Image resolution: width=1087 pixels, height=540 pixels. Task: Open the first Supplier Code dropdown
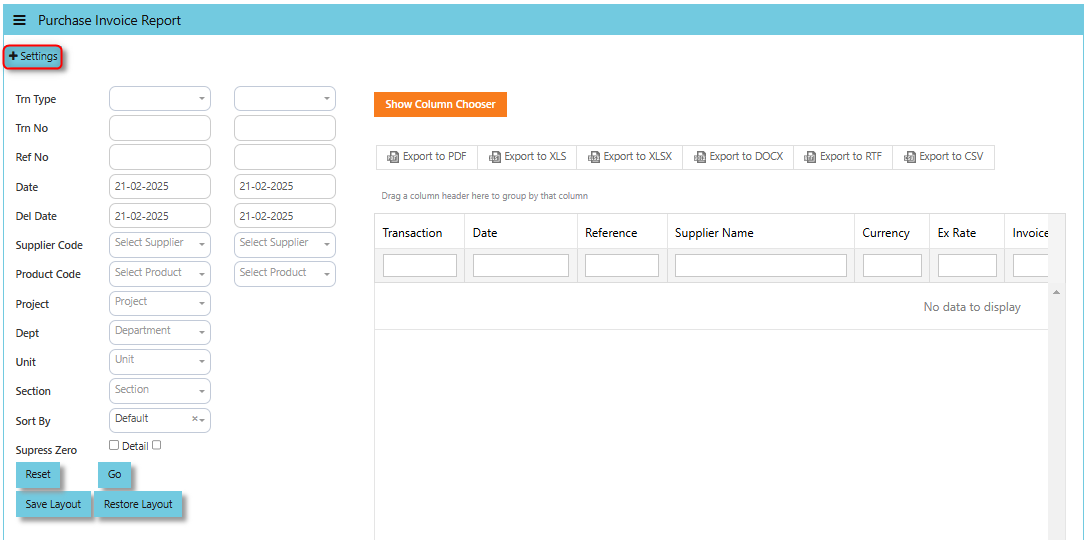(x=160, y=245)
